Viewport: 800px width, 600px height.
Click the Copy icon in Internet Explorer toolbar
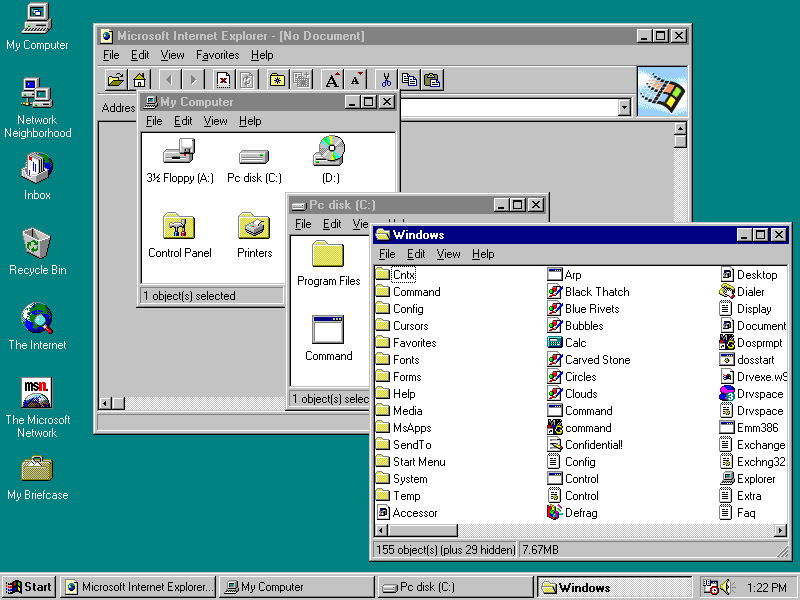pos(409,80)
